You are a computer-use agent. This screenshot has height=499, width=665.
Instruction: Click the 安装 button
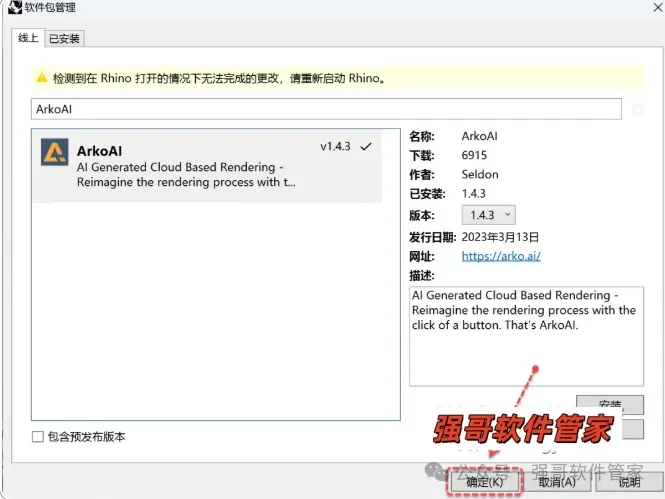[609, 404]
